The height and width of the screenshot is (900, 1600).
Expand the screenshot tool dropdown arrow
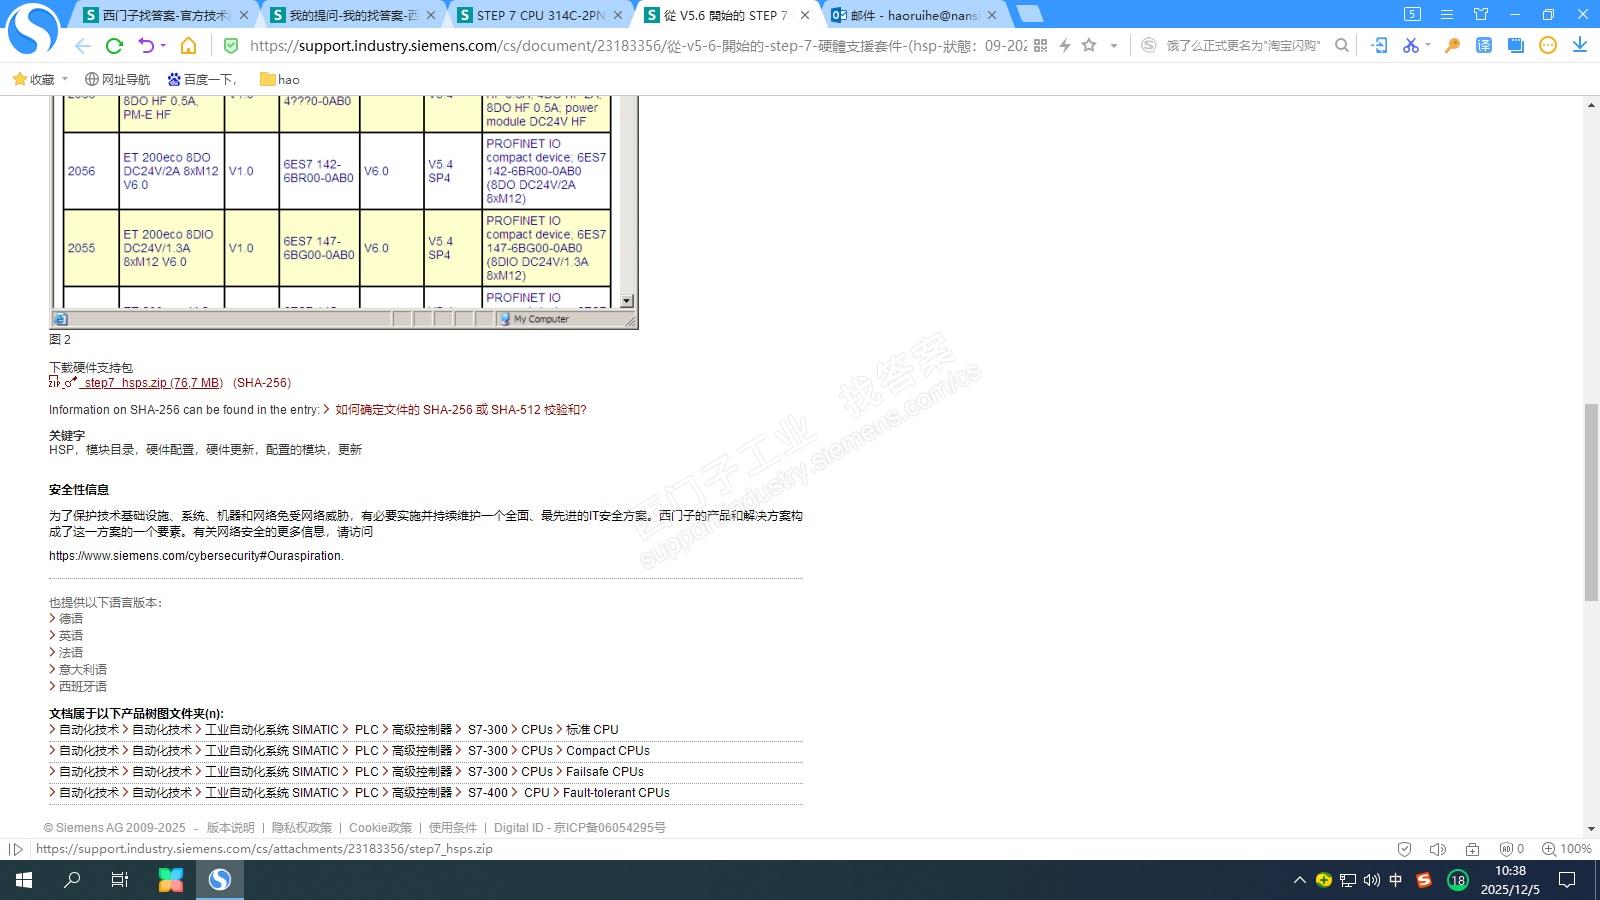tap(1428, 45)
